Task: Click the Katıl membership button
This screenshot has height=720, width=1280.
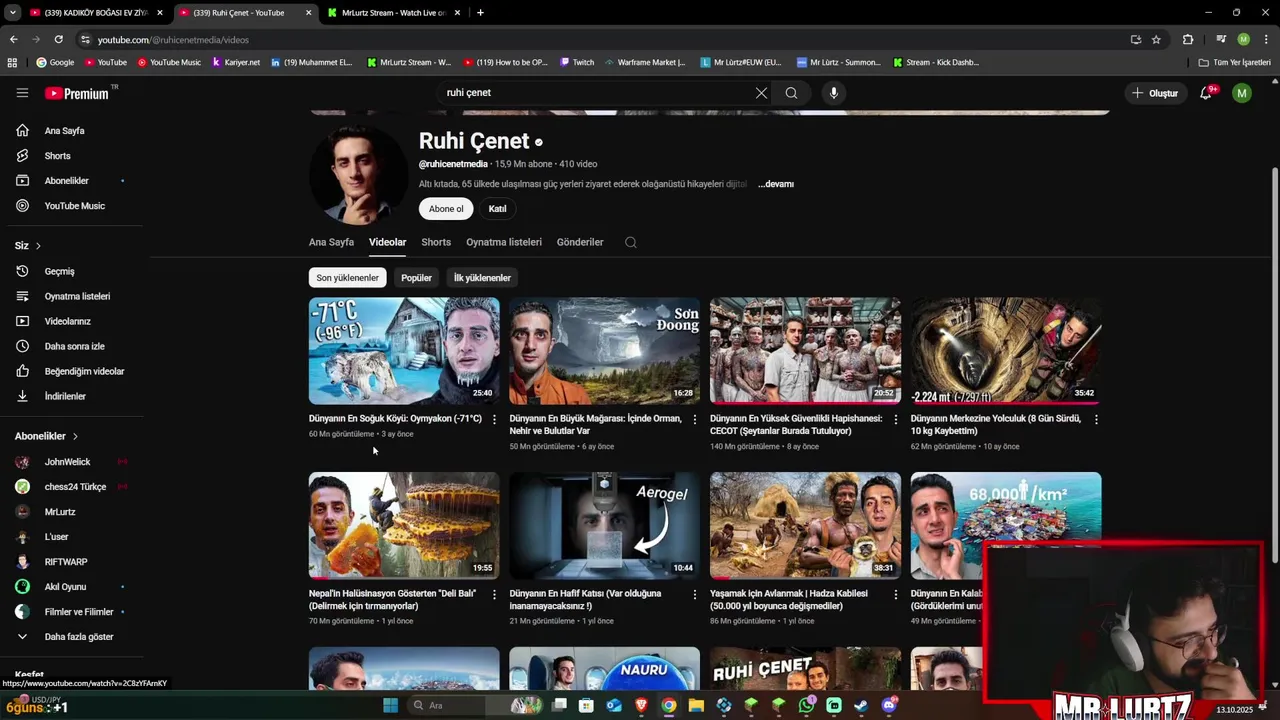Action: pos(497,209)
